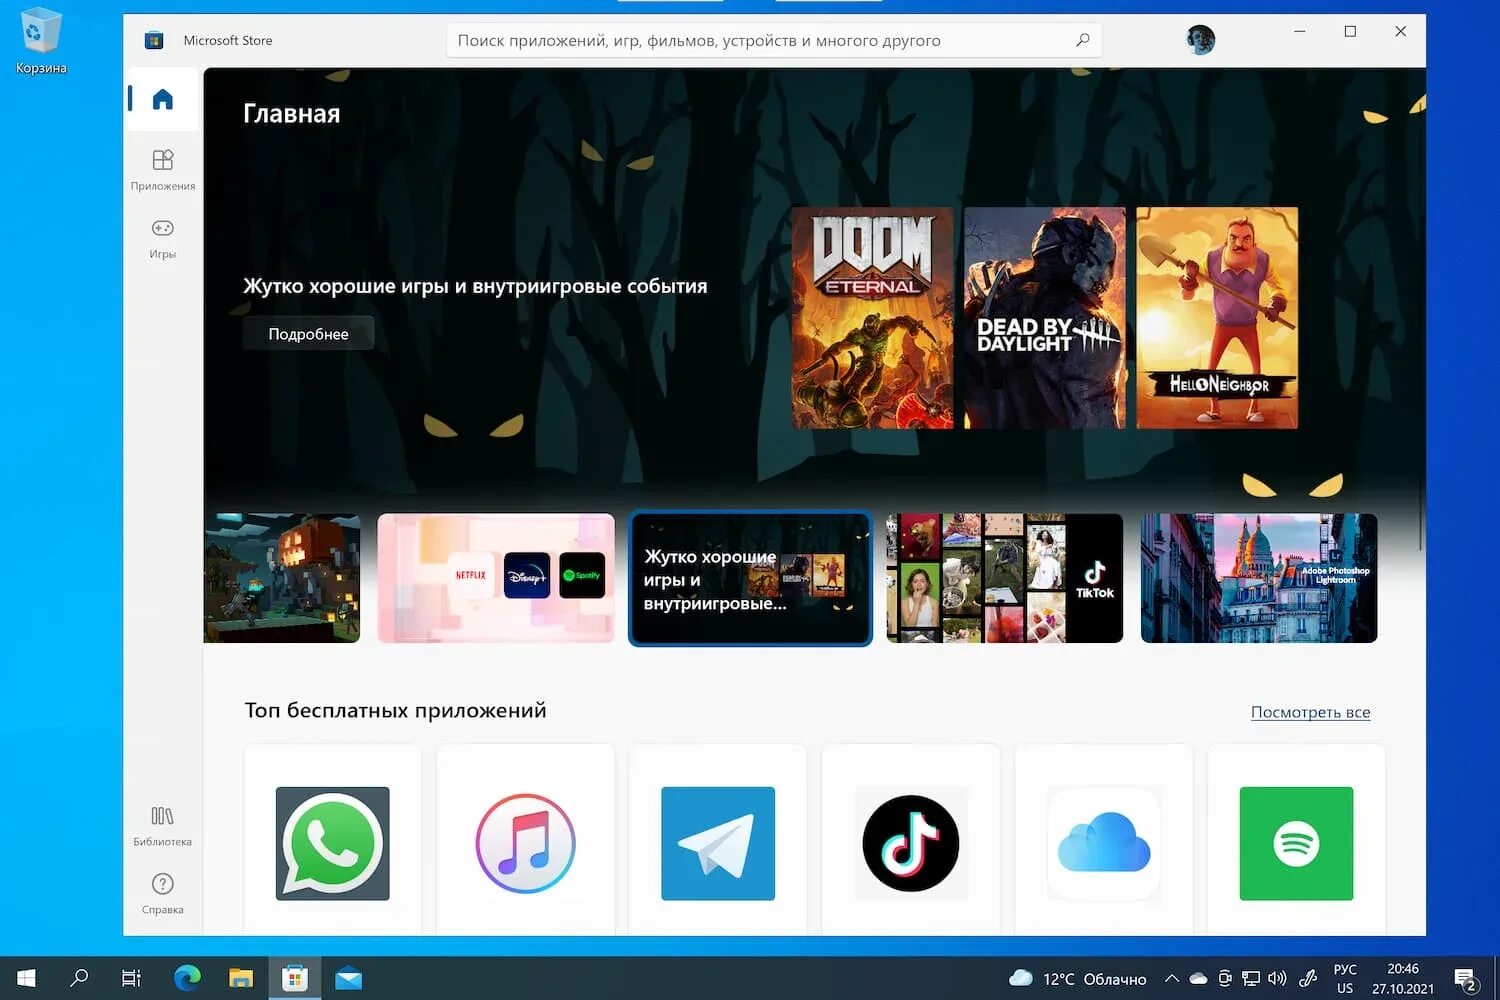Select the TikTok carousel card
Viewport: 1500px width, 1000px height.
[1005, 578]
